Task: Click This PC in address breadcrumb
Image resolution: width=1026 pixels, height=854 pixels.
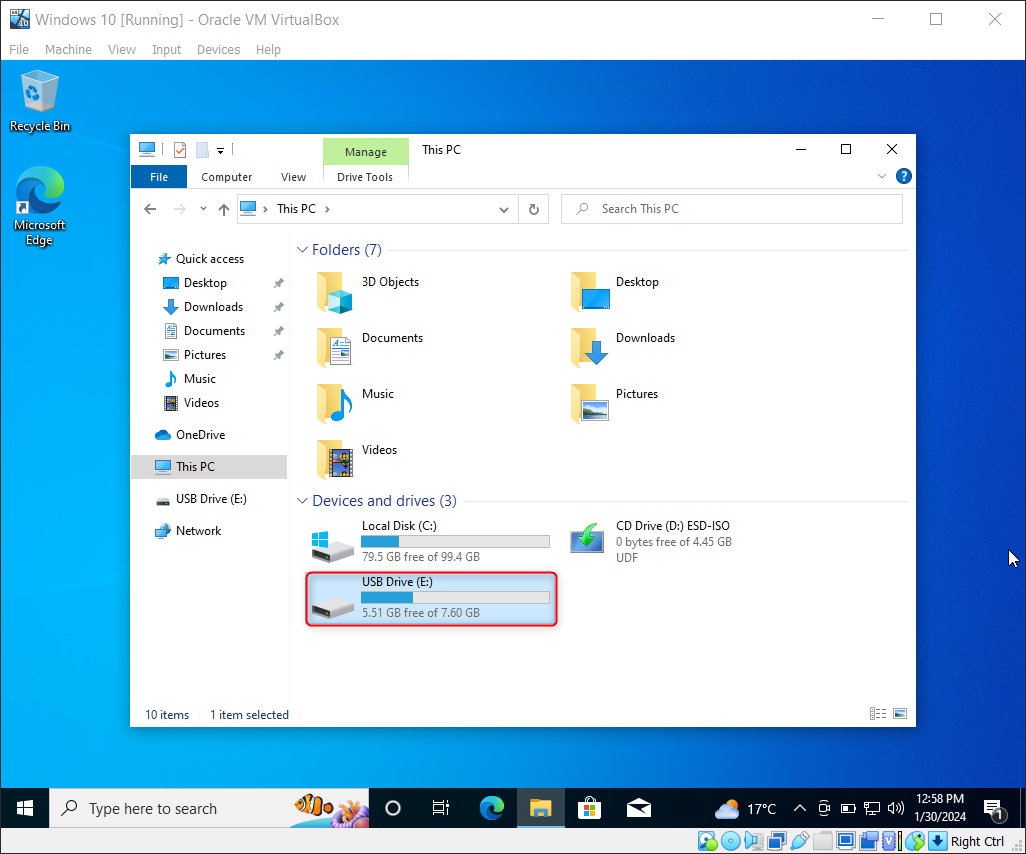Action: [296, 209]
